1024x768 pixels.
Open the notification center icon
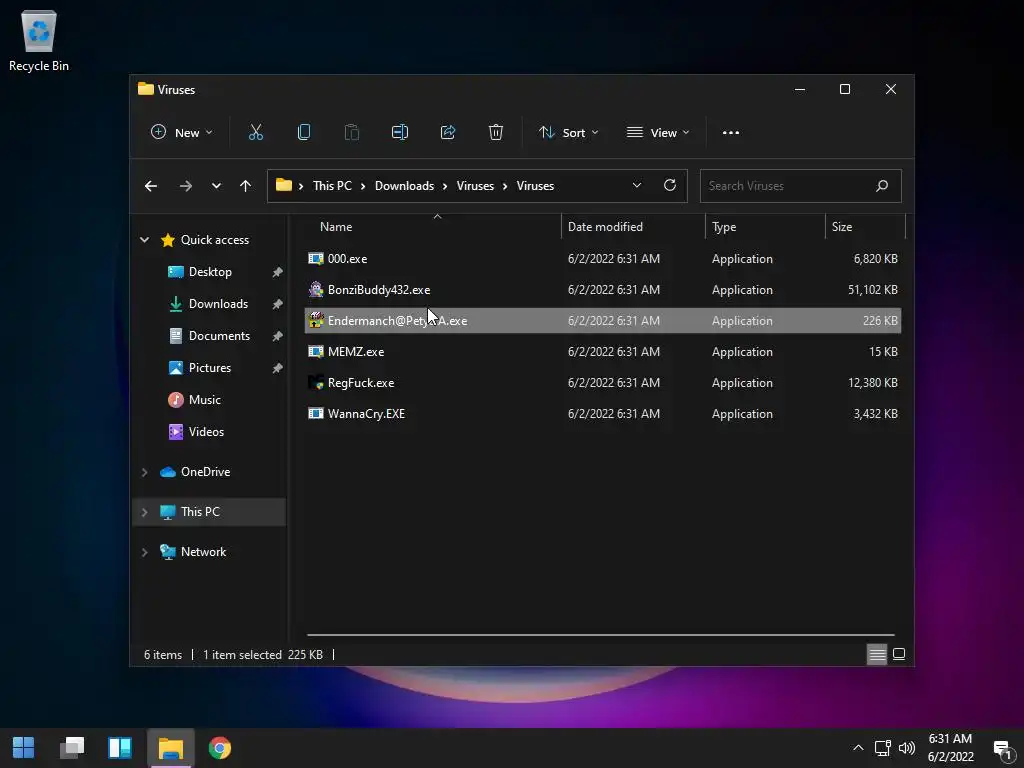[x=1002, y=749]
